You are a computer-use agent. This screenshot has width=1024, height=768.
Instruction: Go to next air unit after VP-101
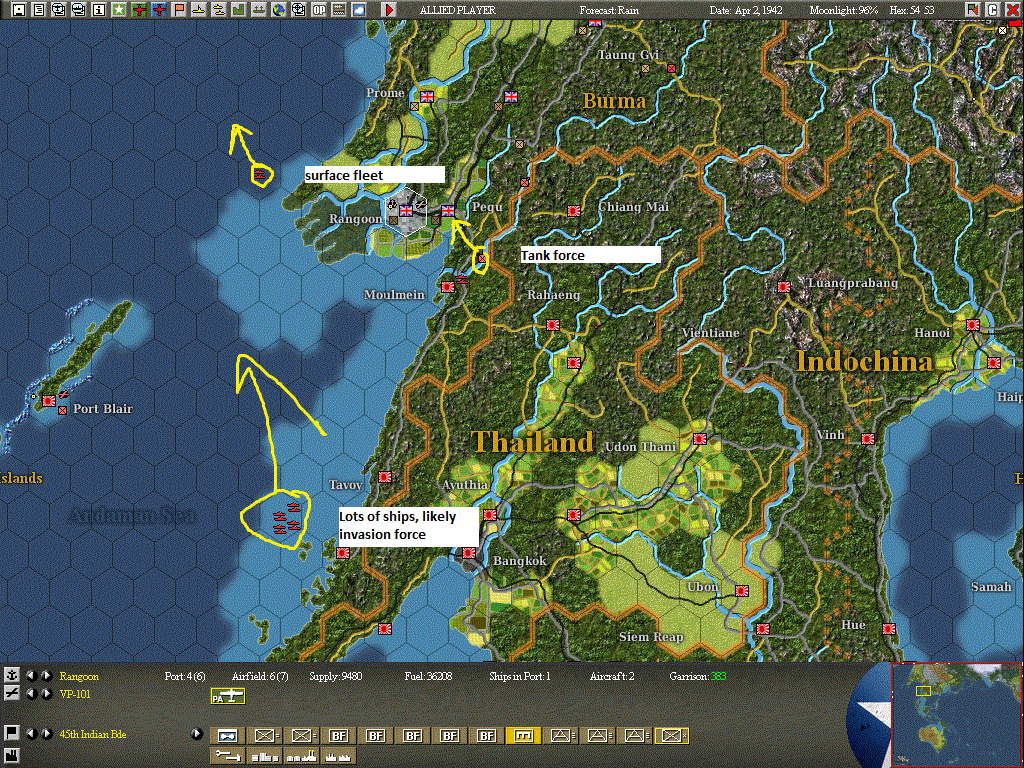tap(47, 694)
